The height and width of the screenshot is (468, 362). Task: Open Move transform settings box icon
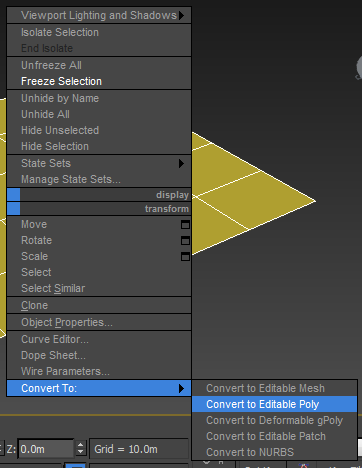185,225
